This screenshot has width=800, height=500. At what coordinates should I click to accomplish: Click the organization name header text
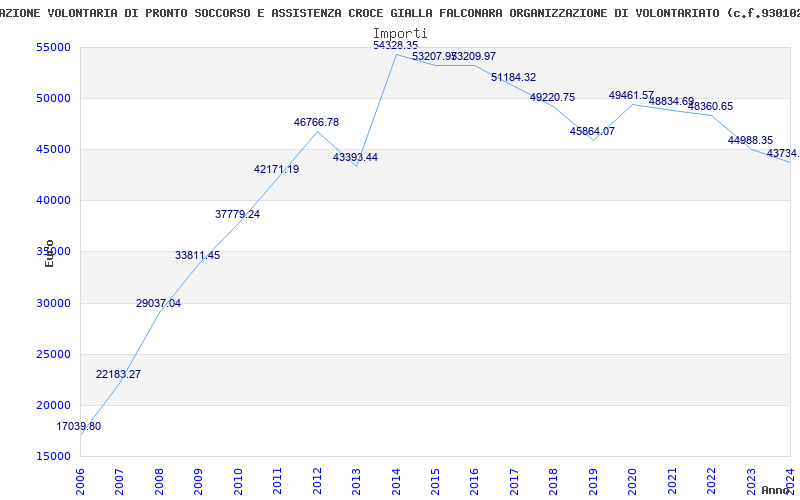(400, 14)
